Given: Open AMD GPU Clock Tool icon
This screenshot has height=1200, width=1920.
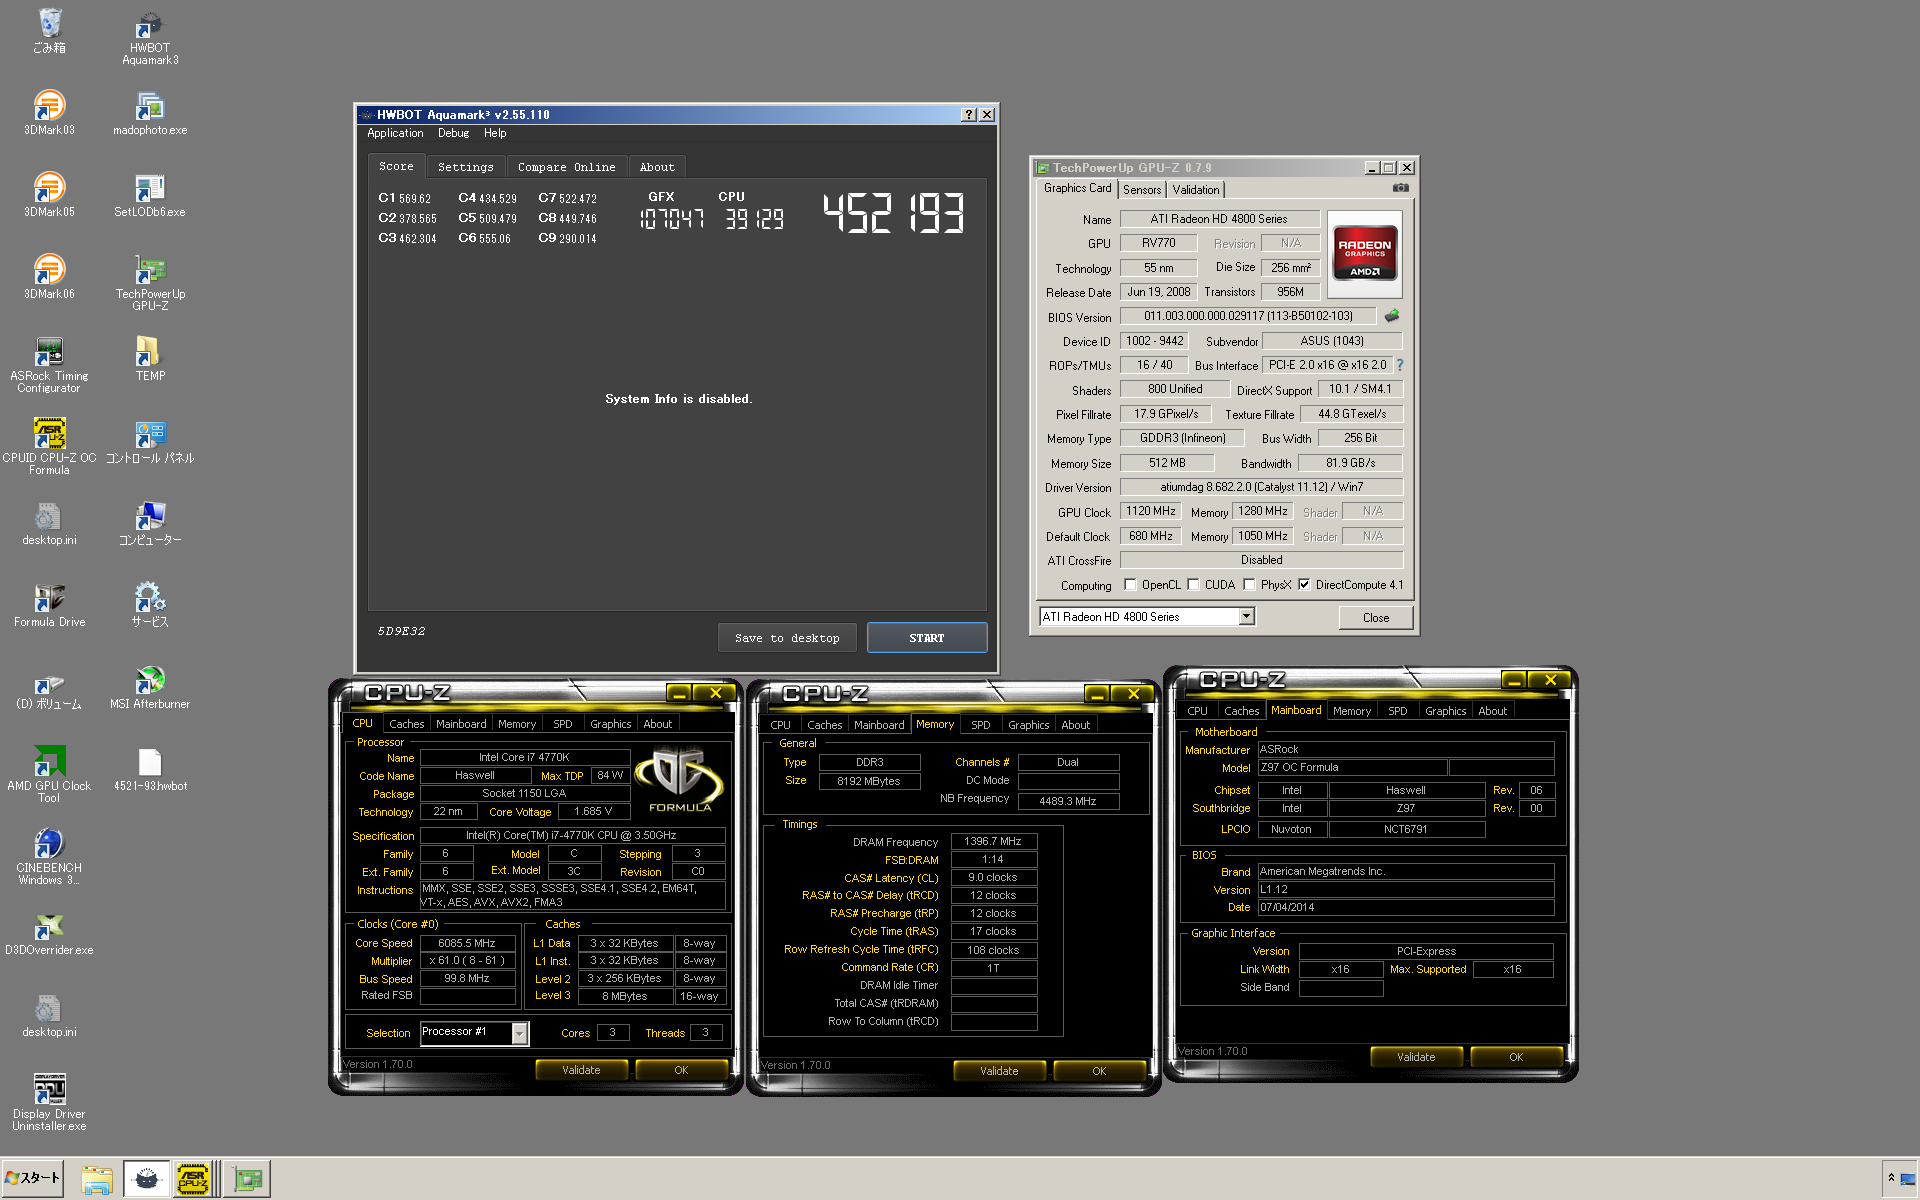Looking at the screenshot, I should (49, 774).
